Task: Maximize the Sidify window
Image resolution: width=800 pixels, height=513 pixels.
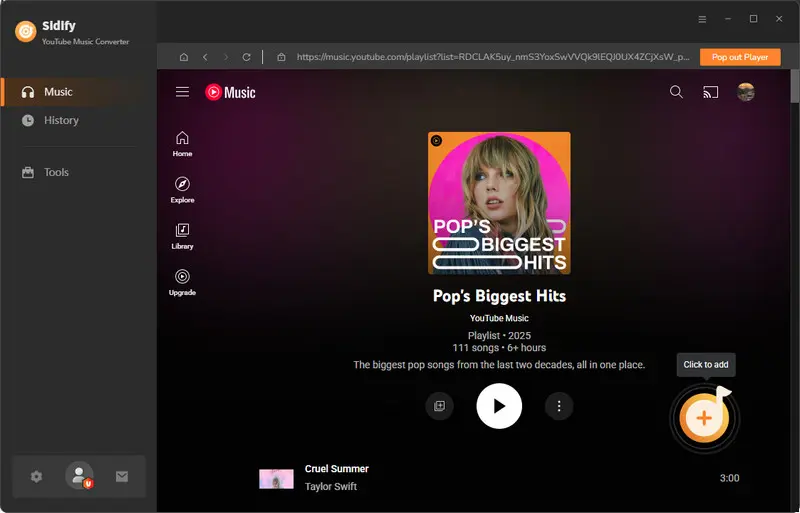Action: click(x=753, y=19)
